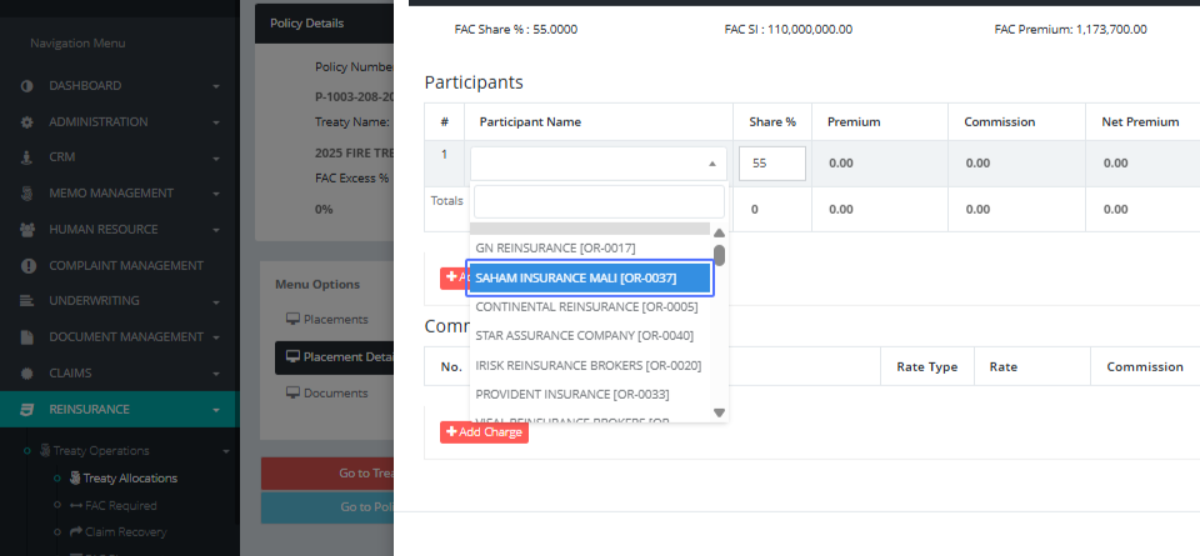Screen dimensions: 1200x556
Task: Click the Human Resource people icon
Action: point(27,229)
